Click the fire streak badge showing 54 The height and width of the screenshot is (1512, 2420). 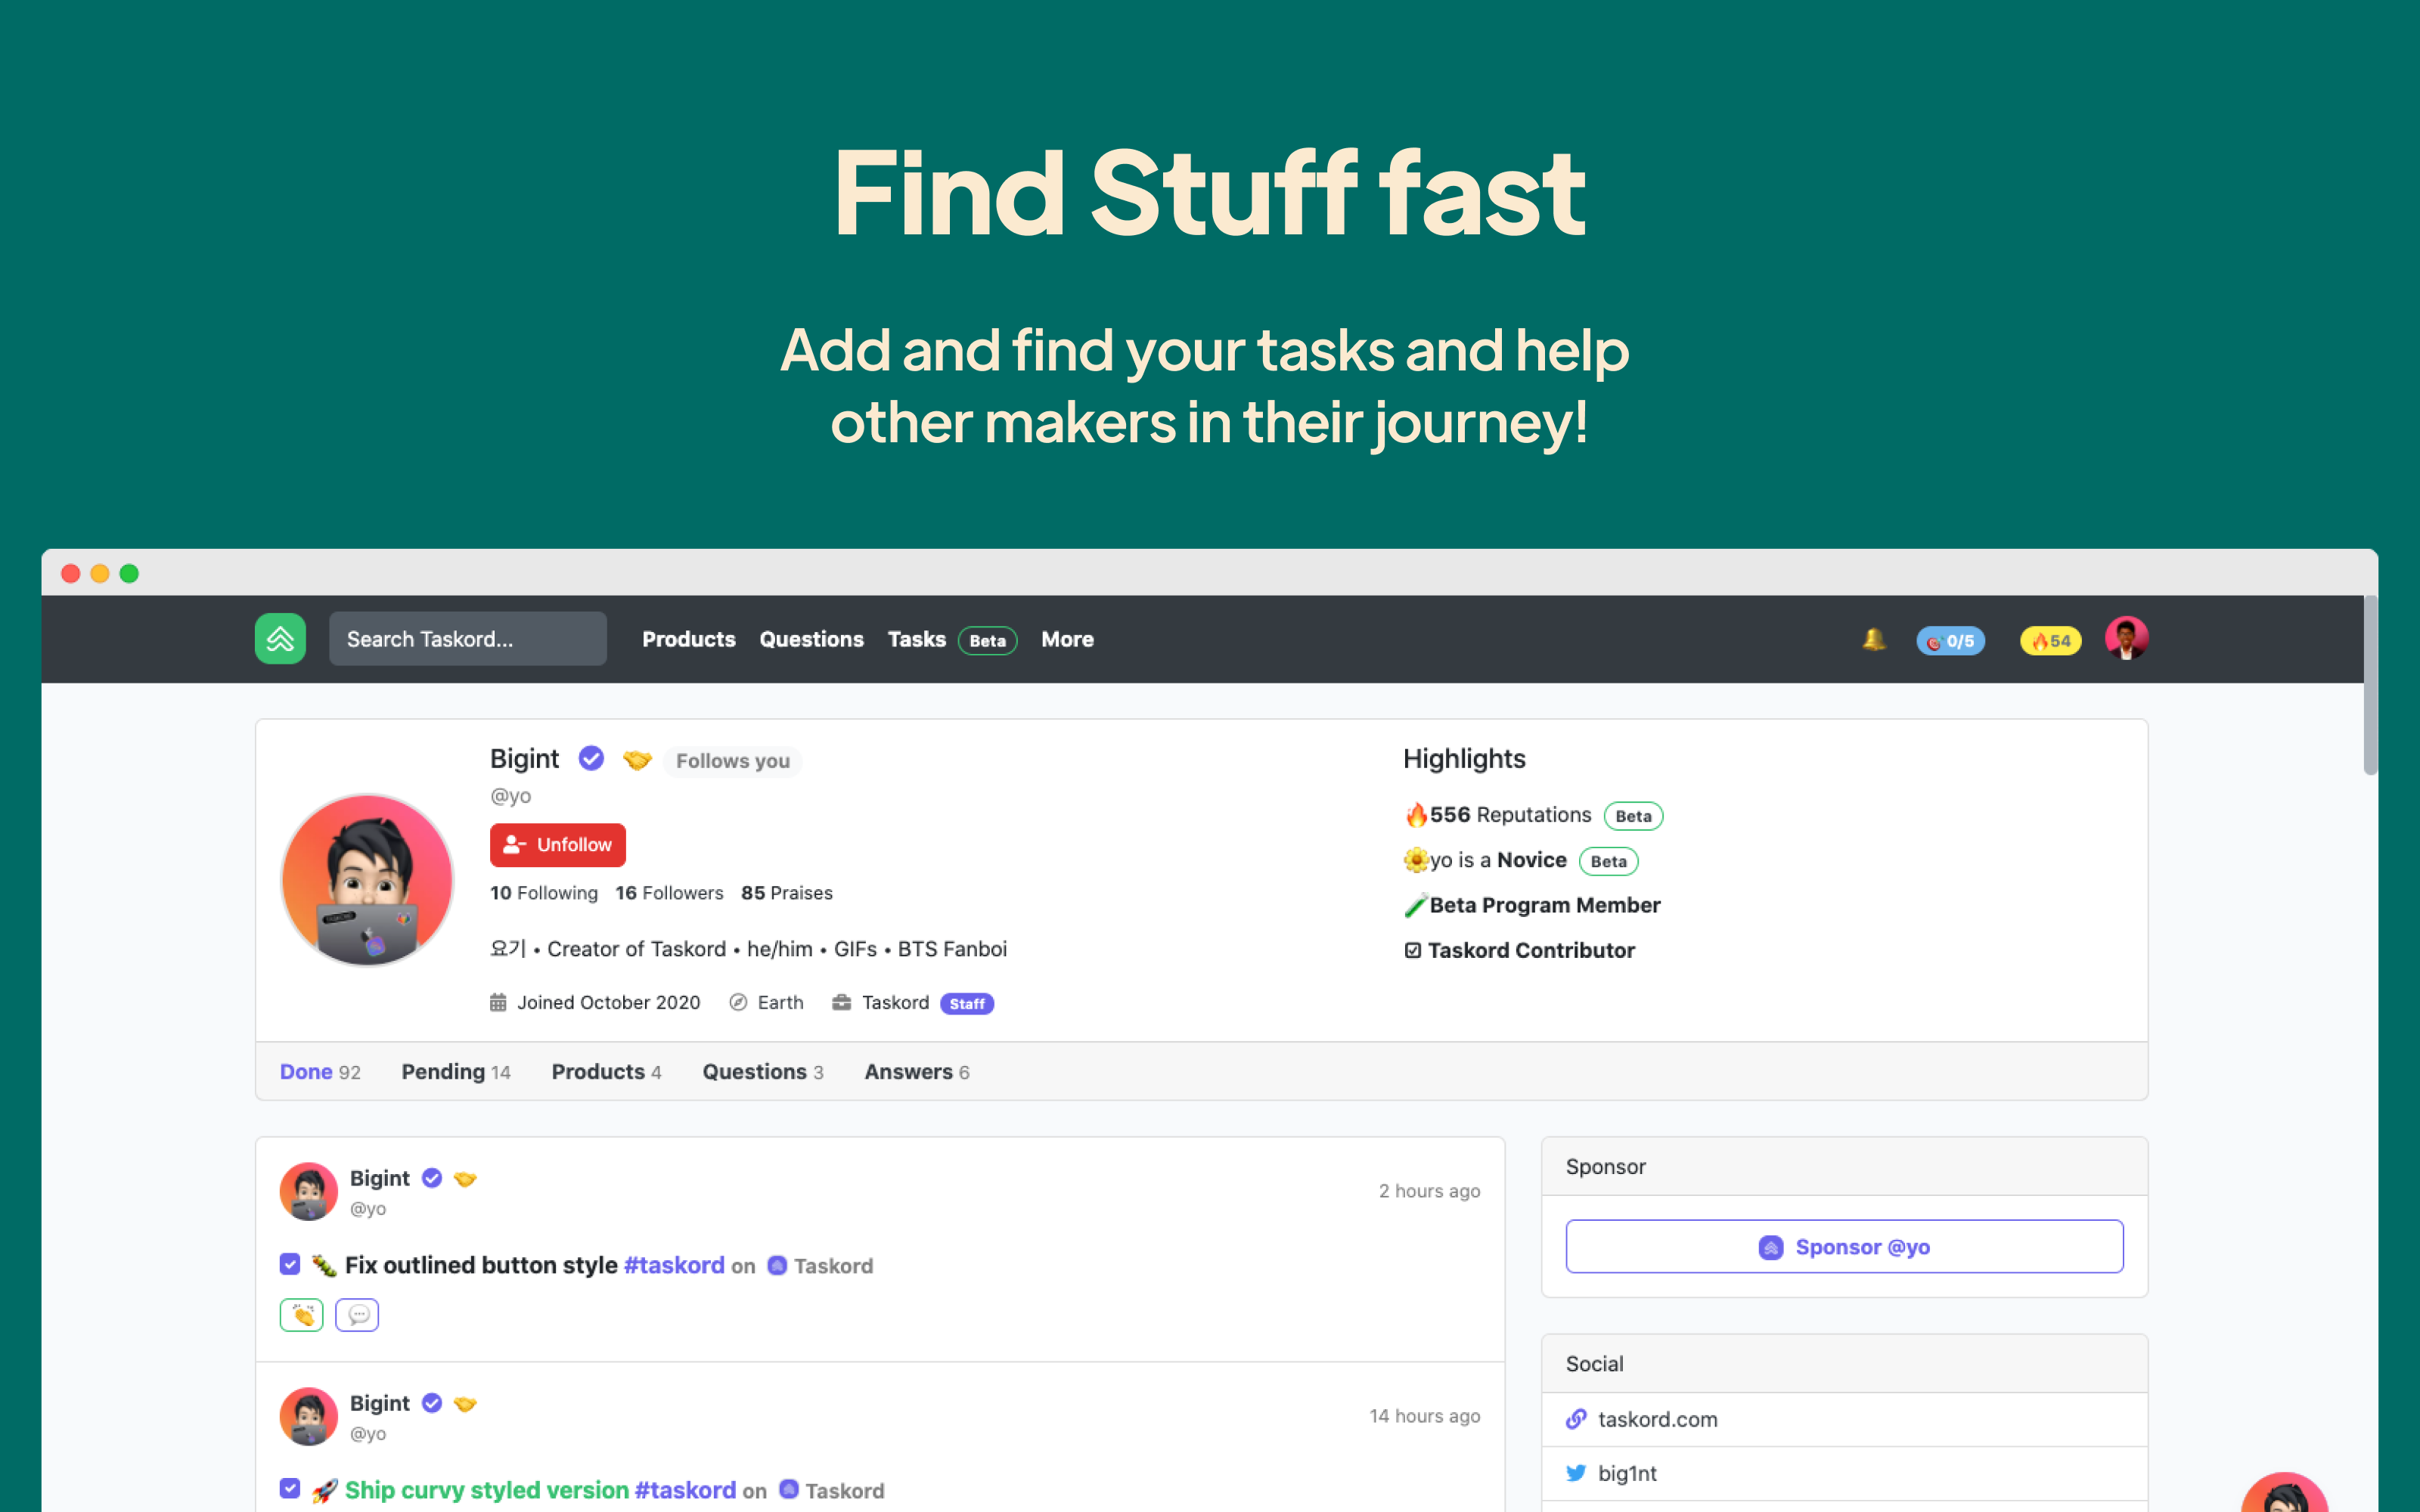point(2050,641)
